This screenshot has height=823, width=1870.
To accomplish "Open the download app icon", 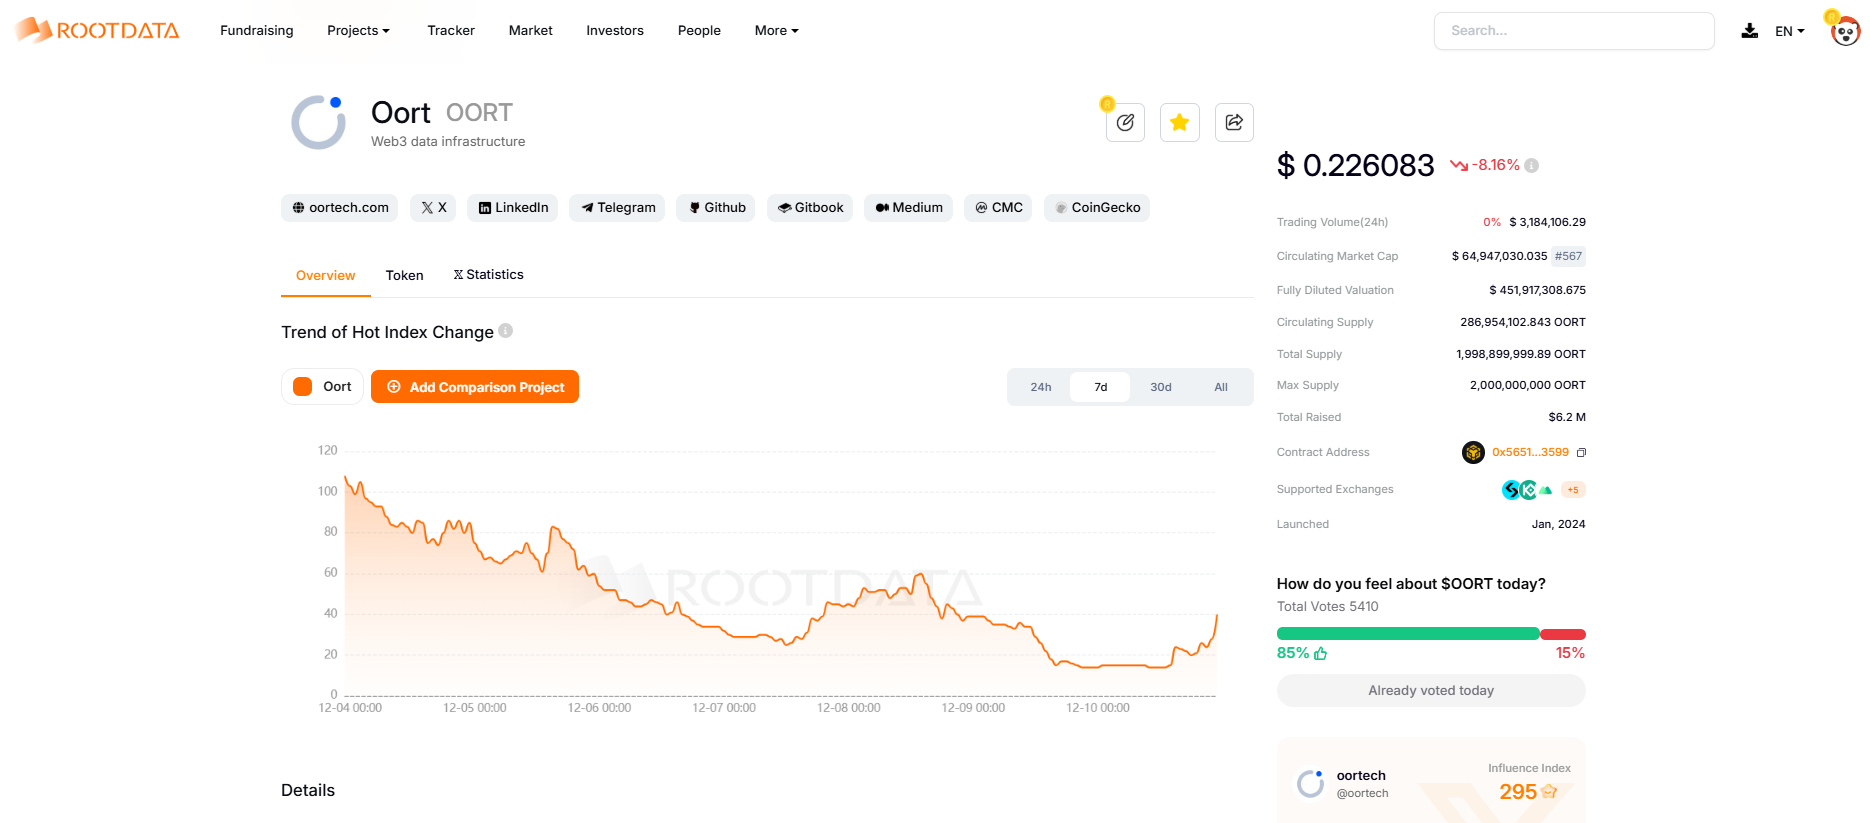I will (1749, 31).
